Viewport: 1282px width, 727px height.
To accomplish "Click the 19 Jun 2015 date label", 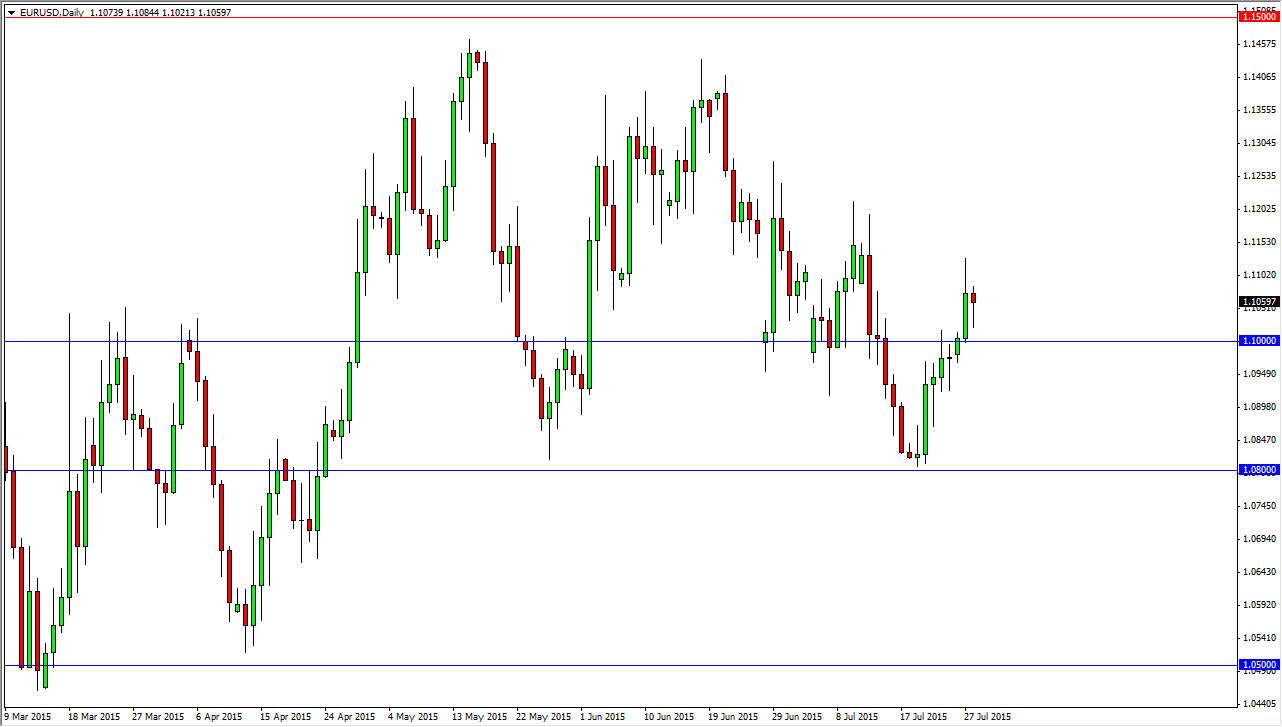I will (x=734, y=717).
